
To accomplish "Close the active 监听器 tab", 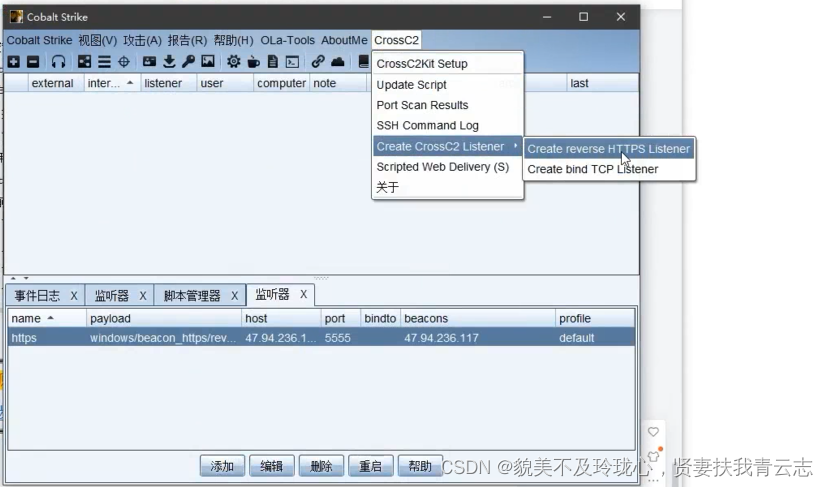I will 304,294.
